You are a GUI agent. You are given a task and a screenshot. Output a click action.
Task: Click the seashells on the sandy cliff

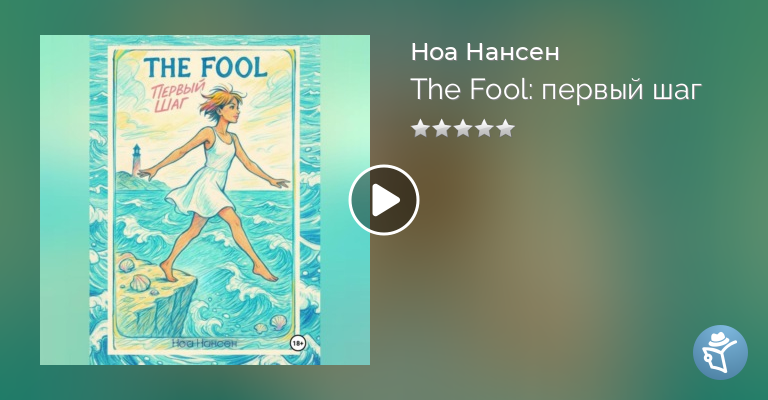point(133,274)
